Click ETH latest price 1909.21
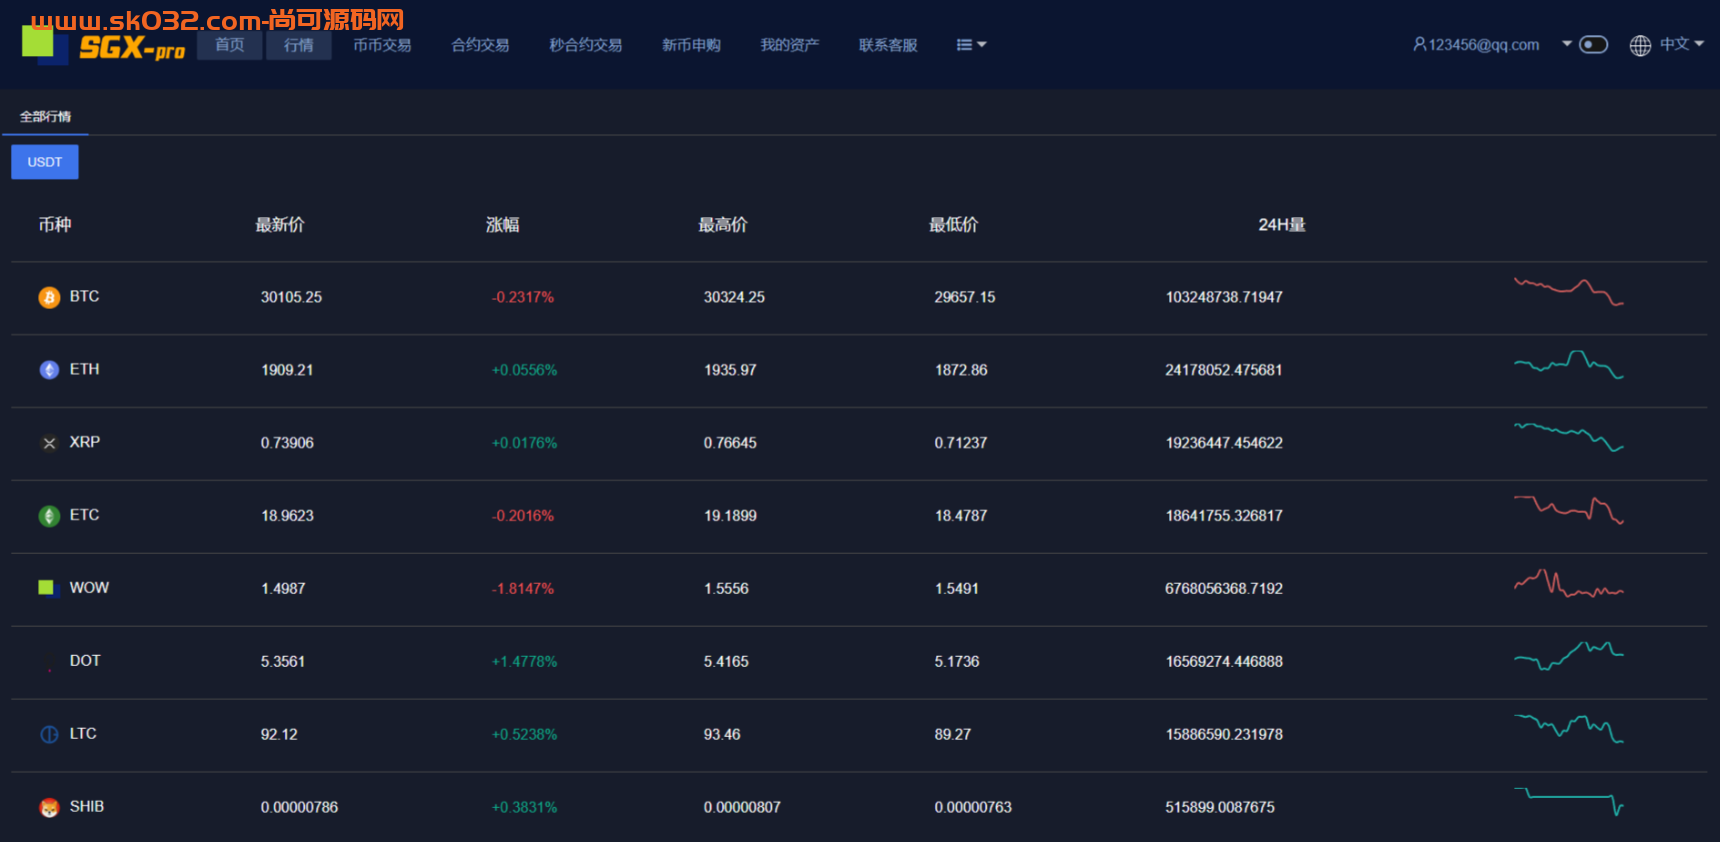This screenshot has height=842, width=1720. pos(287,370)
